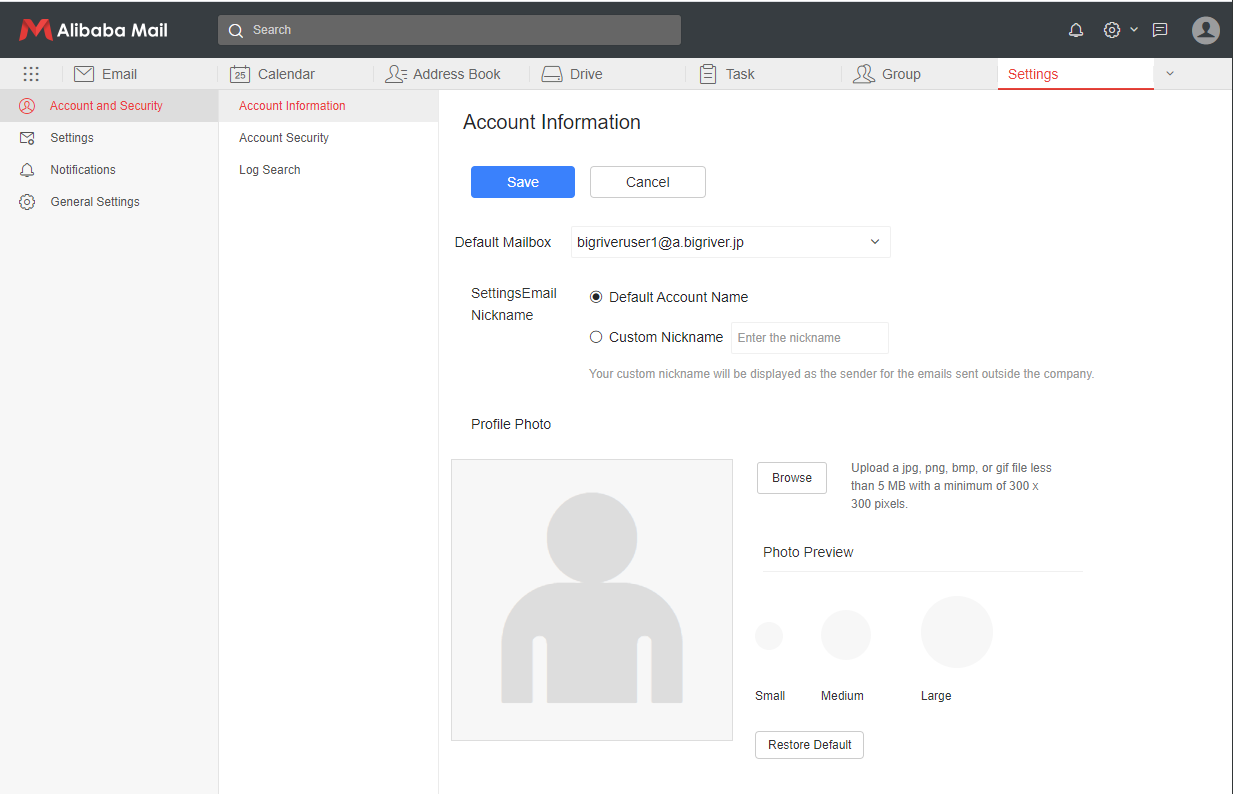The height and width of the screenshot is (794, 1233).
Task: Click the search magnifier icon
Action: 236,30
